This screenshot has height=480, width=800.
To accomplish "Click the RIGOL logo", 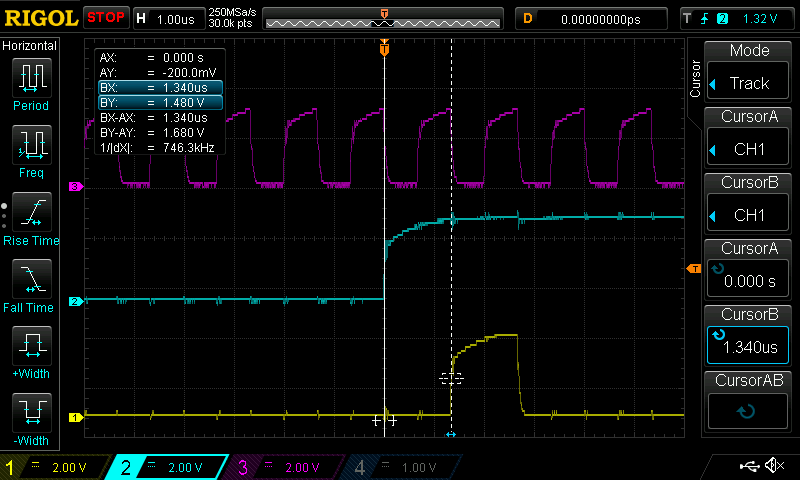I will [x=41, y=18].
